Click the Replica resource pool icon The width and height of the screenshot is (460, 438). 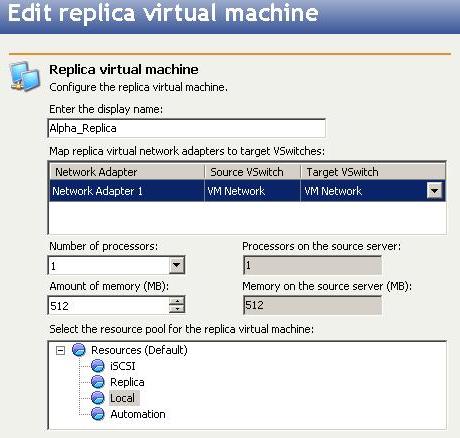click(x=98, y=382)
